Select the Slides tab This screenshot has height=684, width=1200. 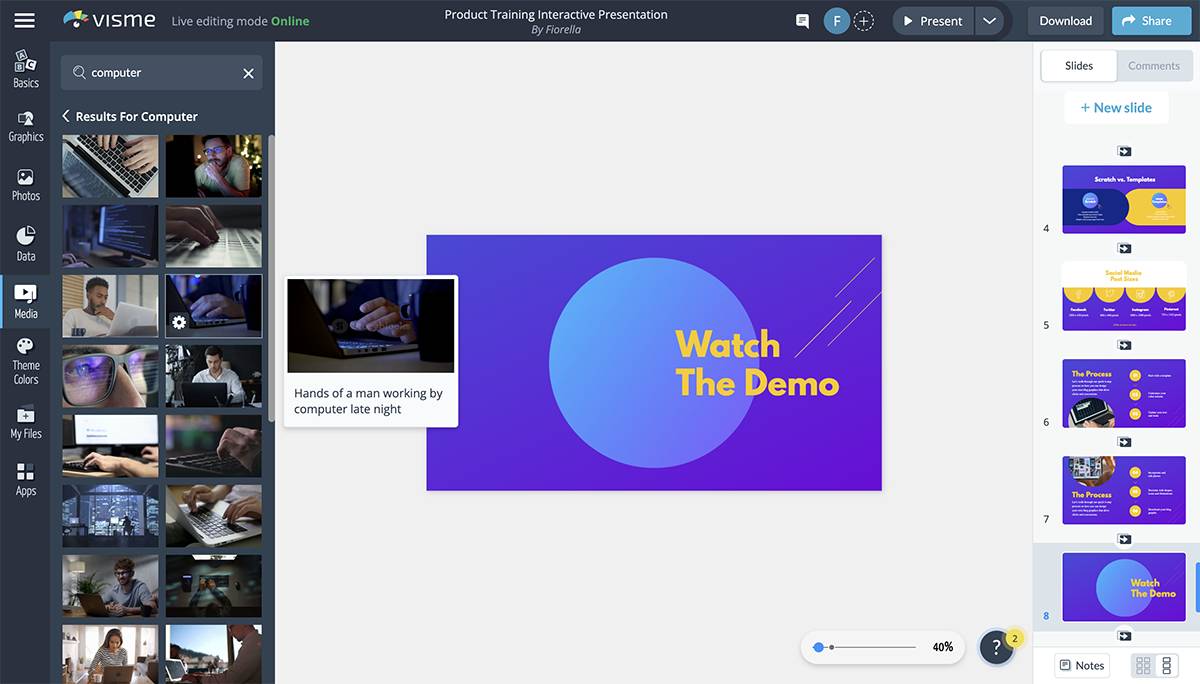tap(1079, 66)
